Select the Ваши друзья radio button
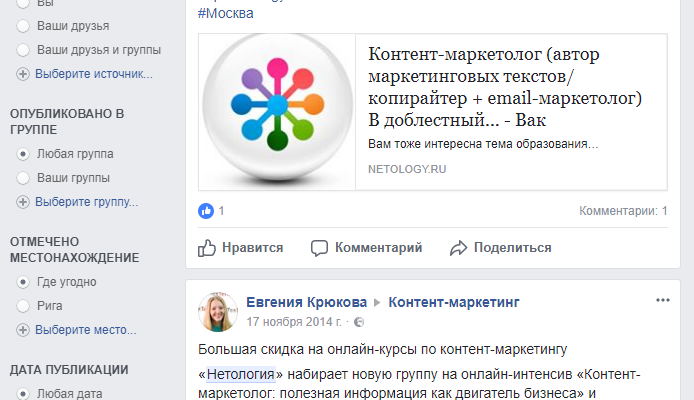The image size is (694, 400). [x=23, y=26]
